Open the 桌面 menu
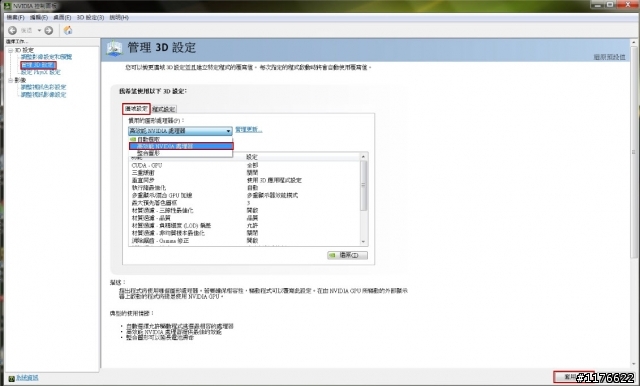The width and height of the screenshot is (640, 386). (x=62, y=18)
